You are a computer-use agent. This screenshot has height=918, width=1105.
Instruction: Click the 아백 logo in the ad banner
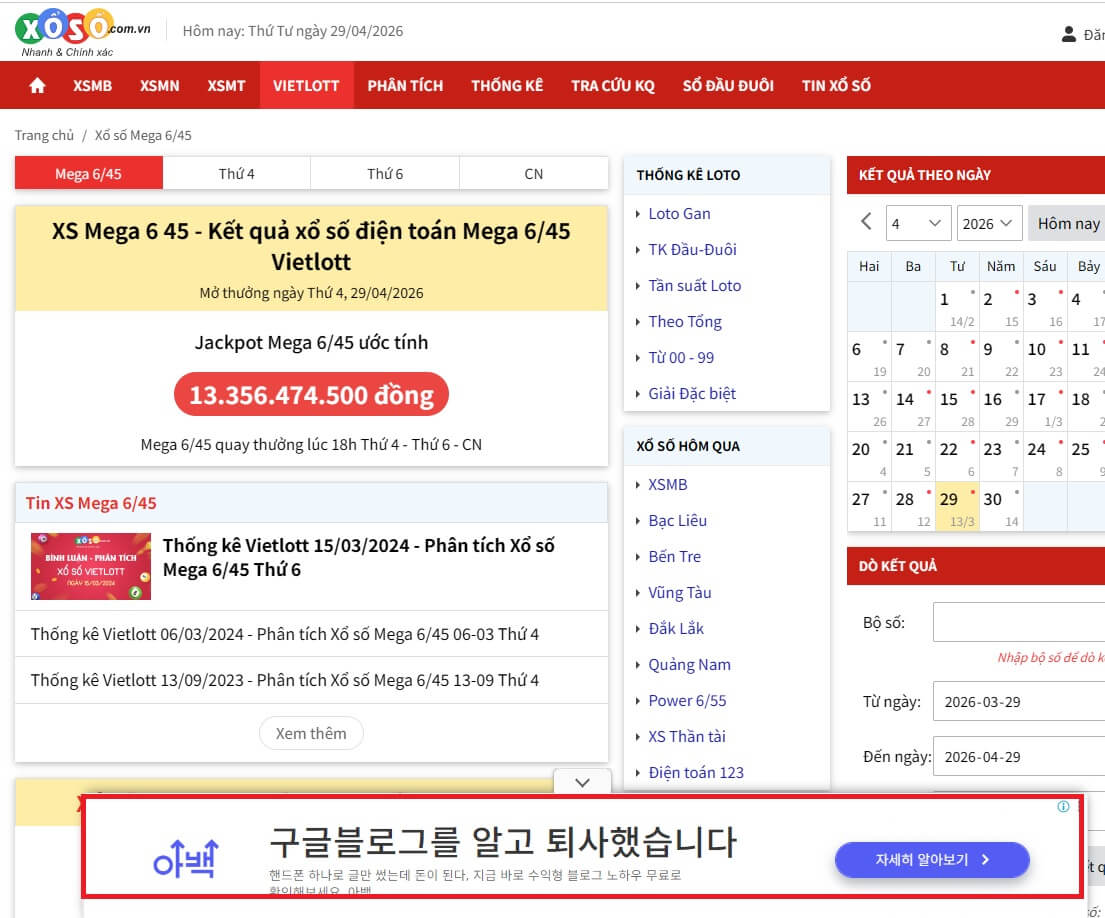tap(186, 858)
